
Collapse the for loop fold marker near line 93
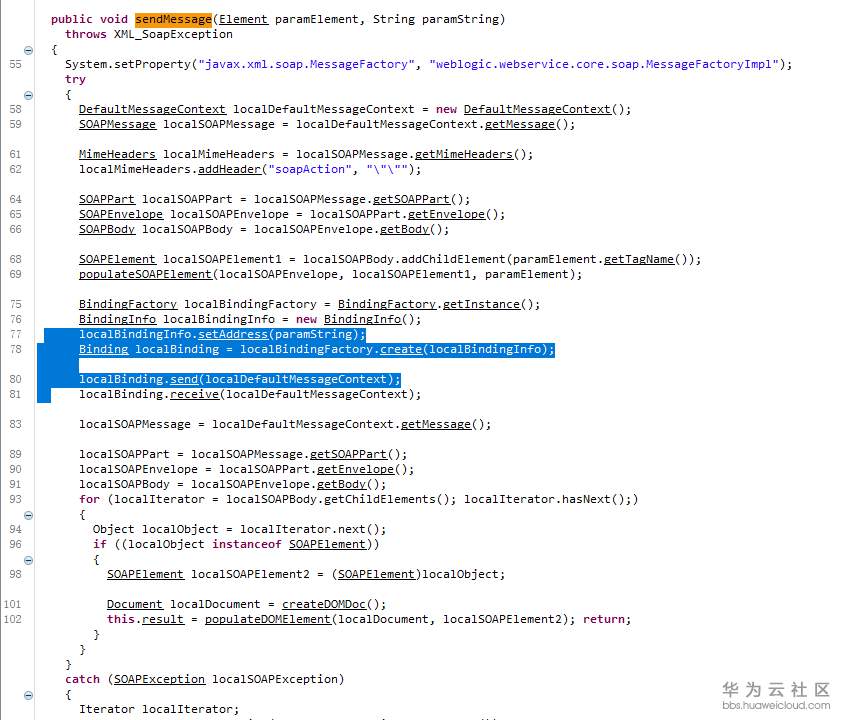click(x=28, y=514)
